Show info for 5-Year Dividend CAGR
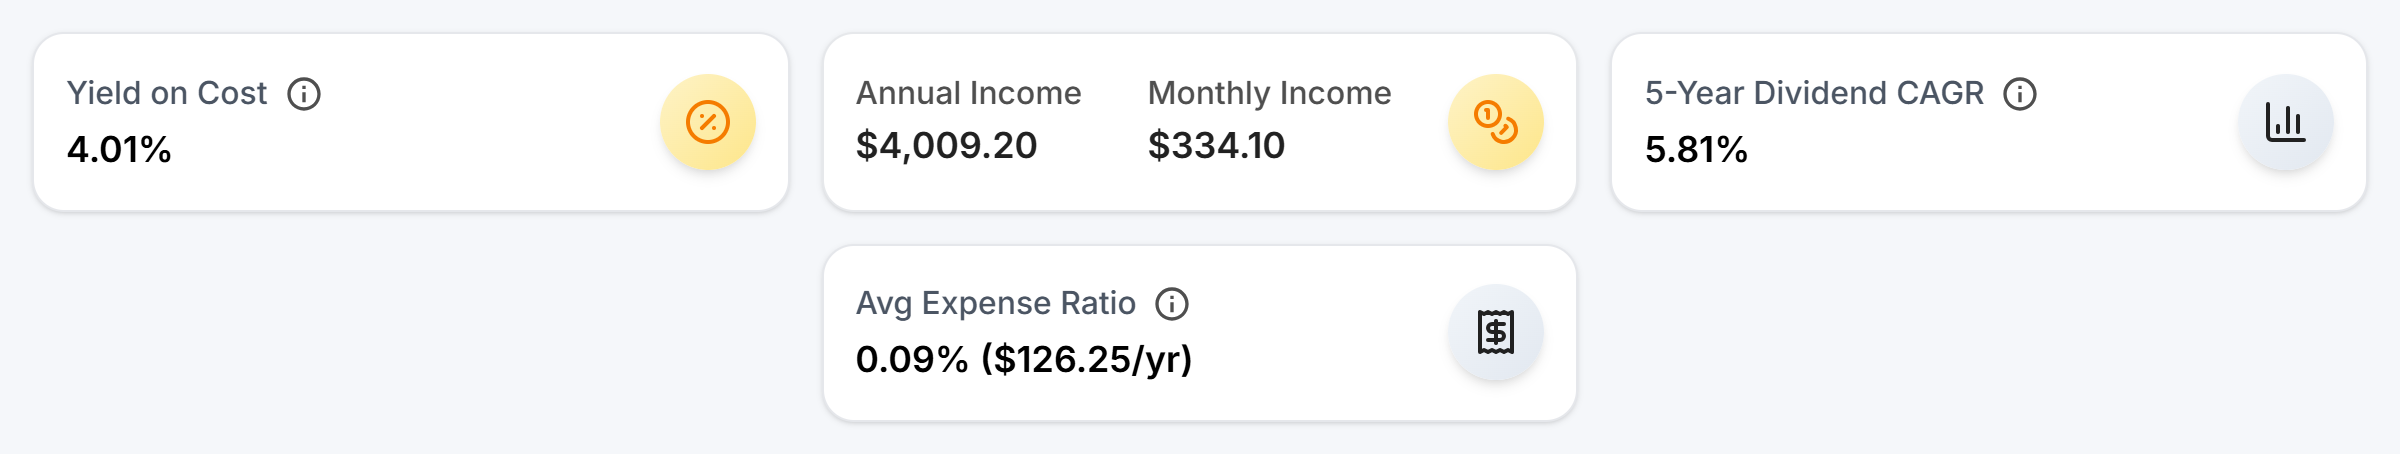The width and height of the screenshot is (2400, 454). [x=2020, y=94]
